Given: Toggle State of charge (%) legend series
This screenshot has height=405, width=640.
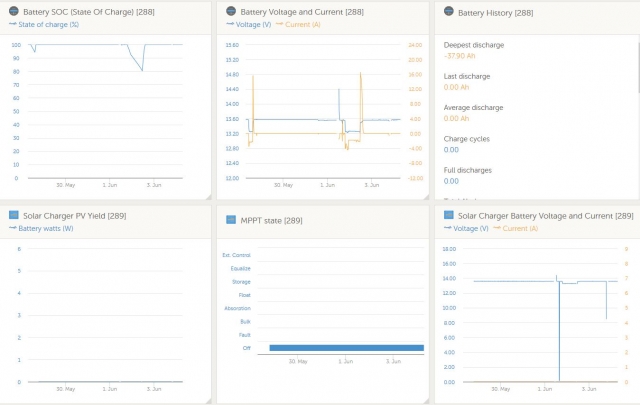Looking at the screenshot, I should click(x=44, y=24).
